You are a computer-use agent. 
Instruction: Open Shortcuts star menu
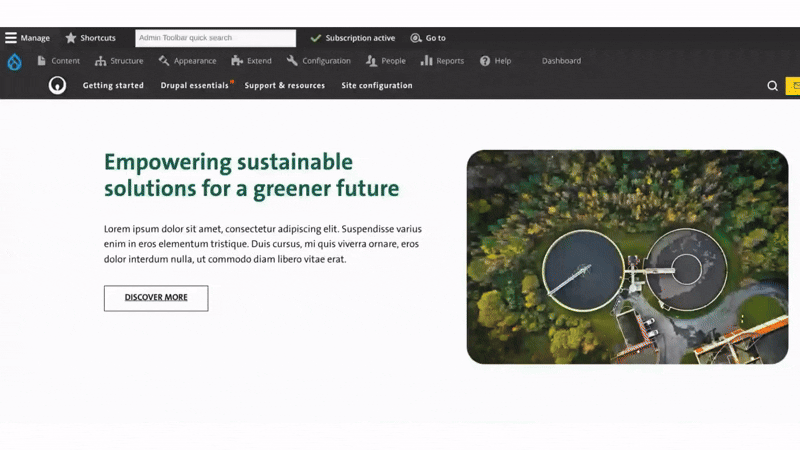[90, 38]
